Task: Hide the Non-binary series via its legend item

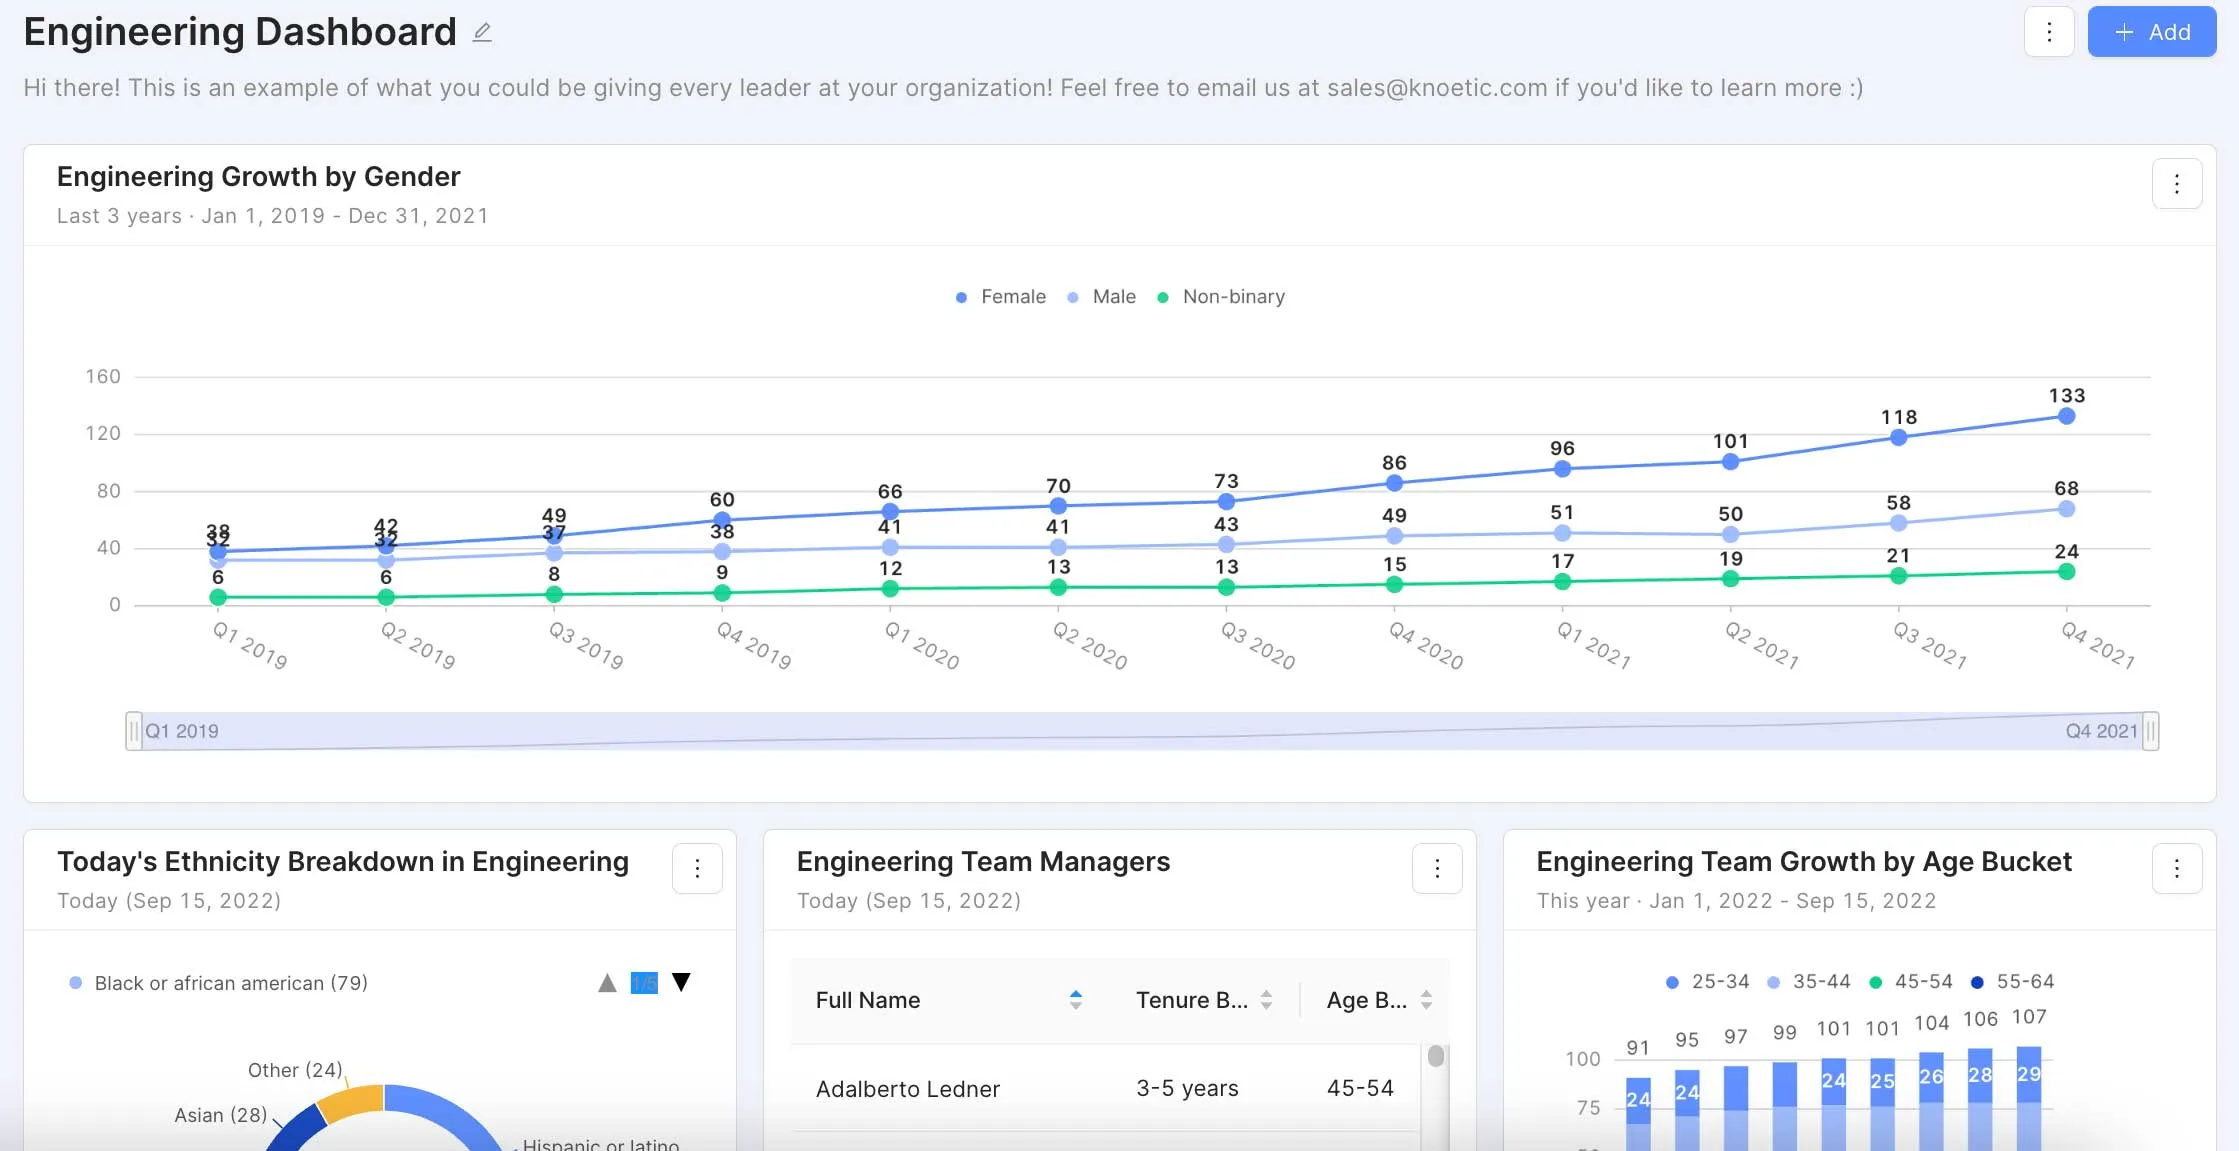Action: point(1222,296)
